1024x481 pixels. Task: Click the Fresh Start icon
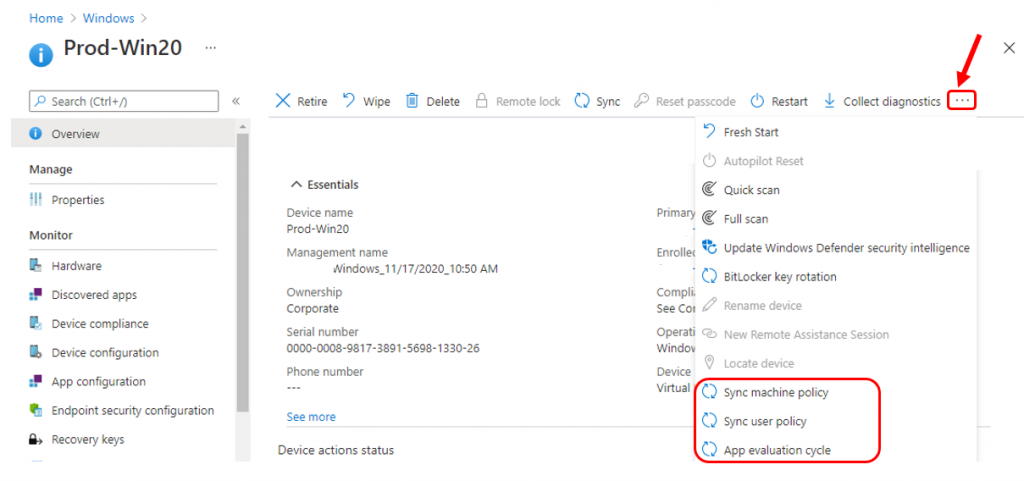coord(709,132)
